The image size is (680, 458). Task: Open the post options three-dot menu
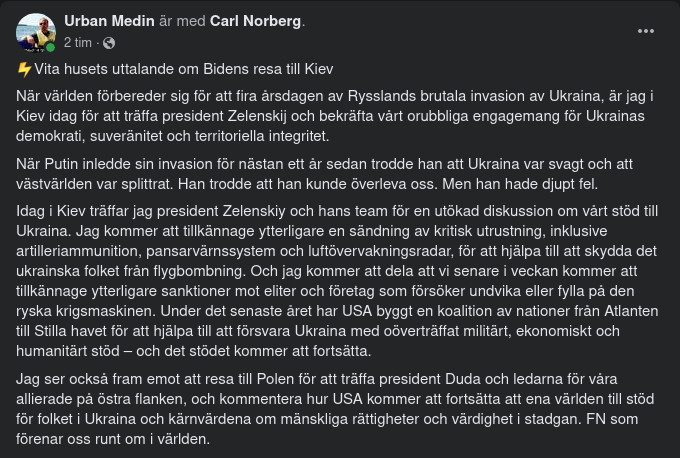click(x=646, y=31)
